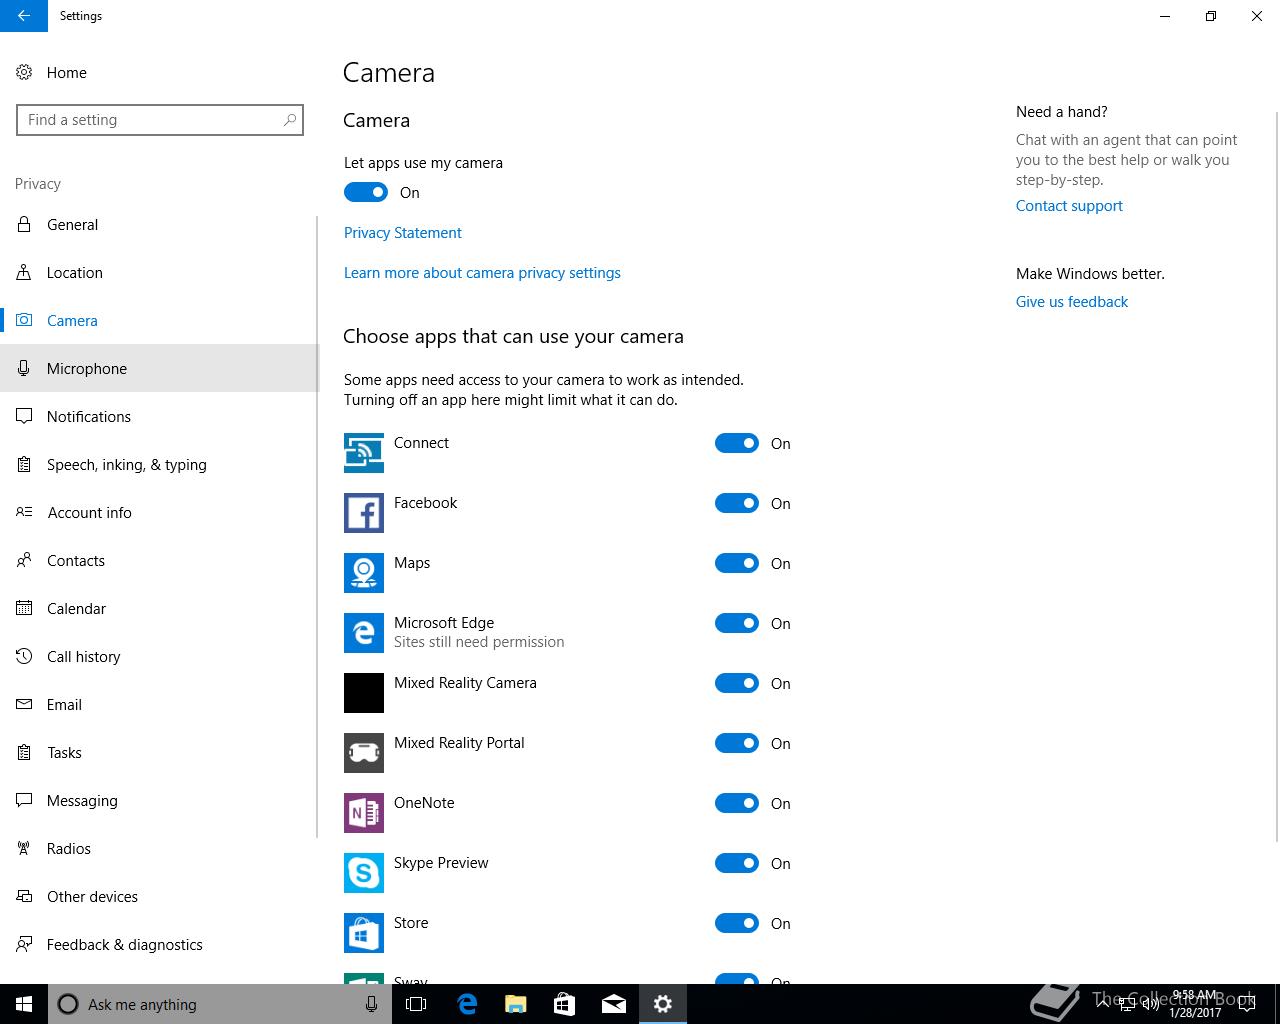The image size is (1280, 1024).
Task: Open Feedback & diagnostics settings
Action: (159, 944)
